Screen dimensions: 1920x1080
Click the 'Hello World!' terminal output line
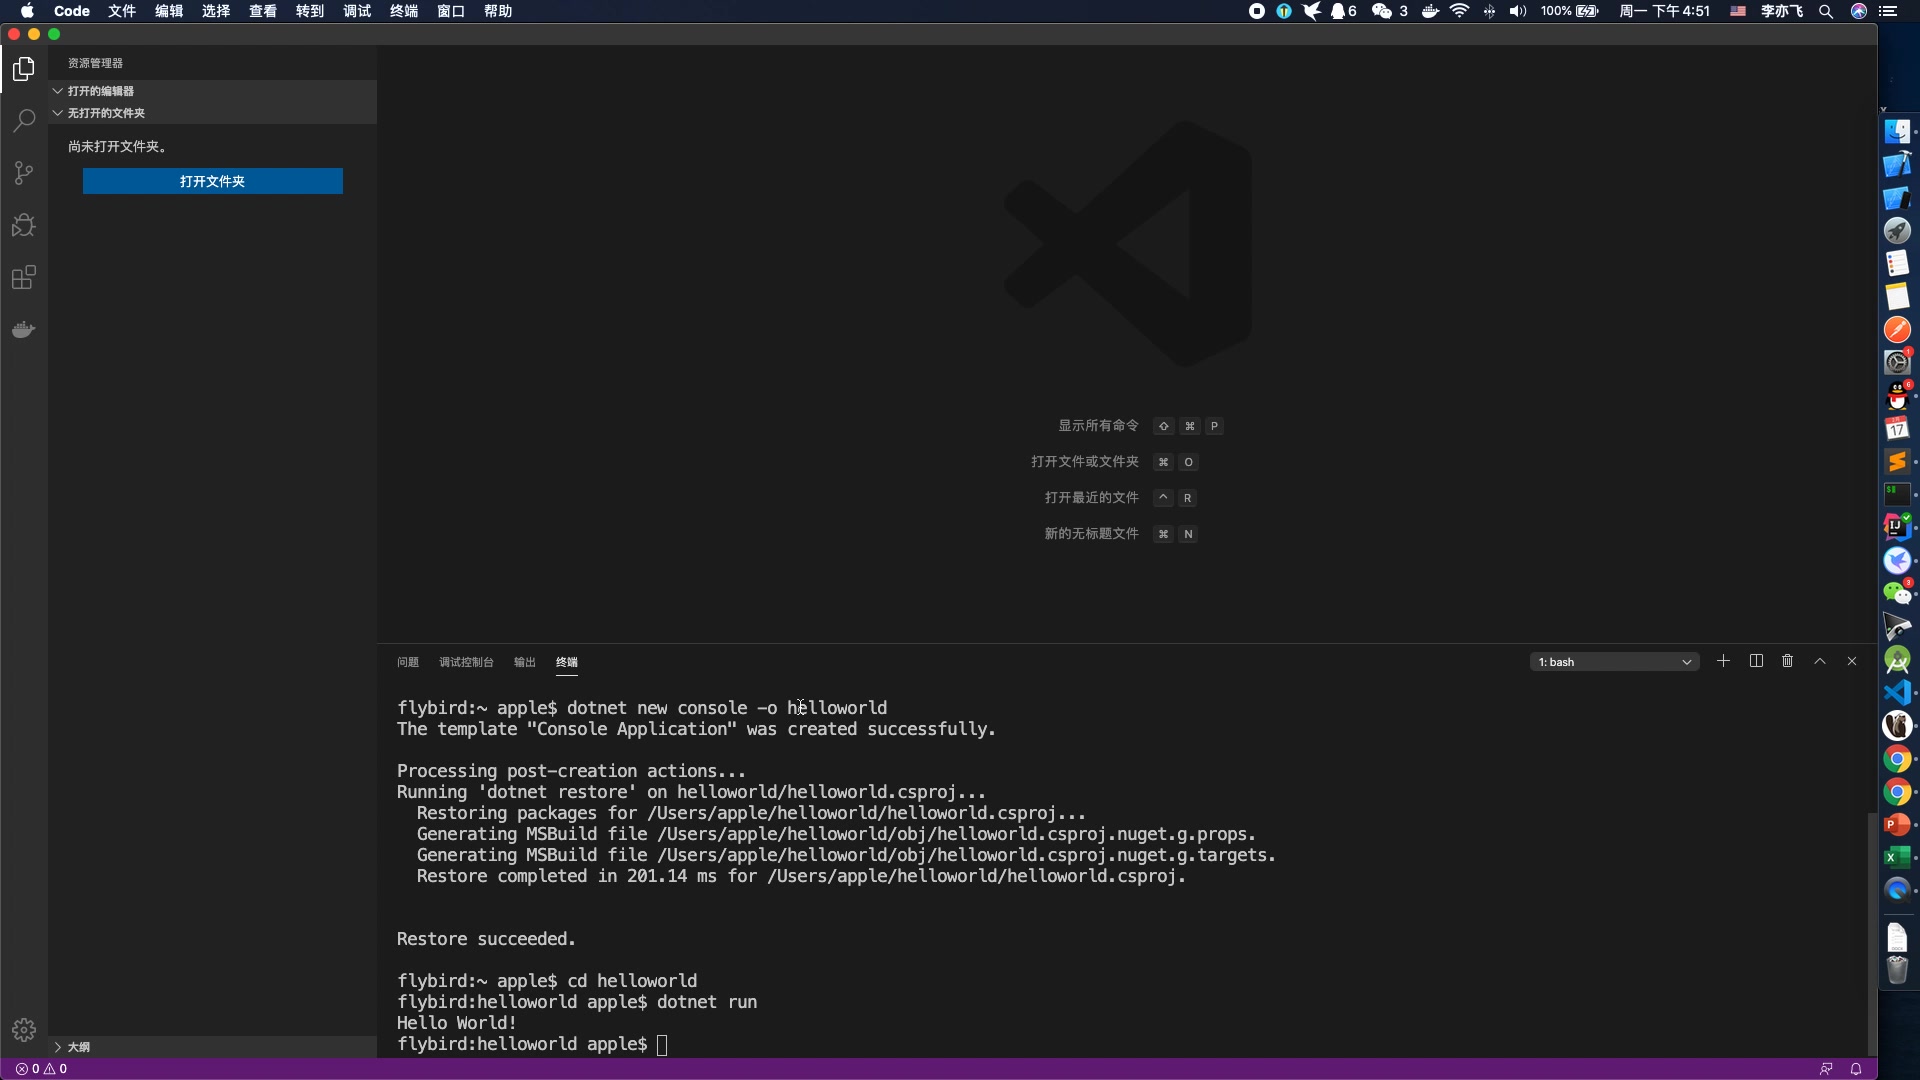pos(457,1023)
